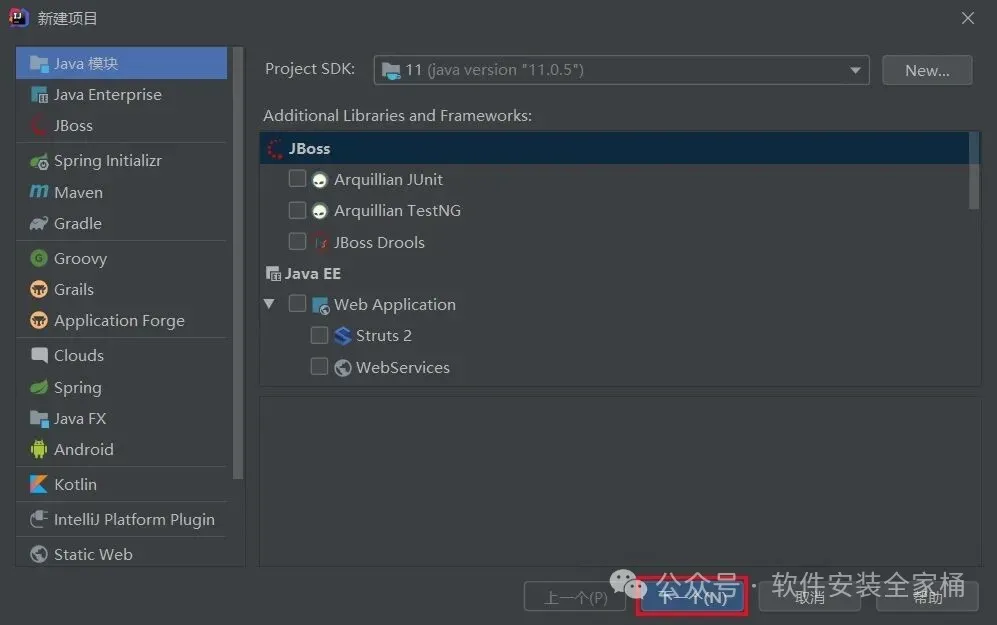This screenshot has width=997, height=625.
Task: Click the Groovy green icon
Action: pos(39,258)
